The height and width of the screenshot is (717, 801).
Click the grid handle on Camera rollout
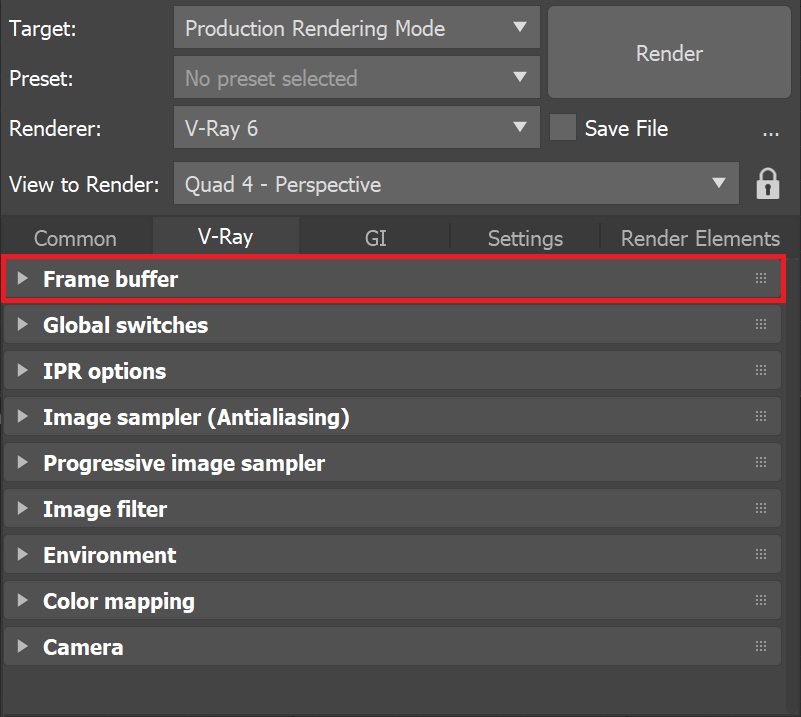760,646
